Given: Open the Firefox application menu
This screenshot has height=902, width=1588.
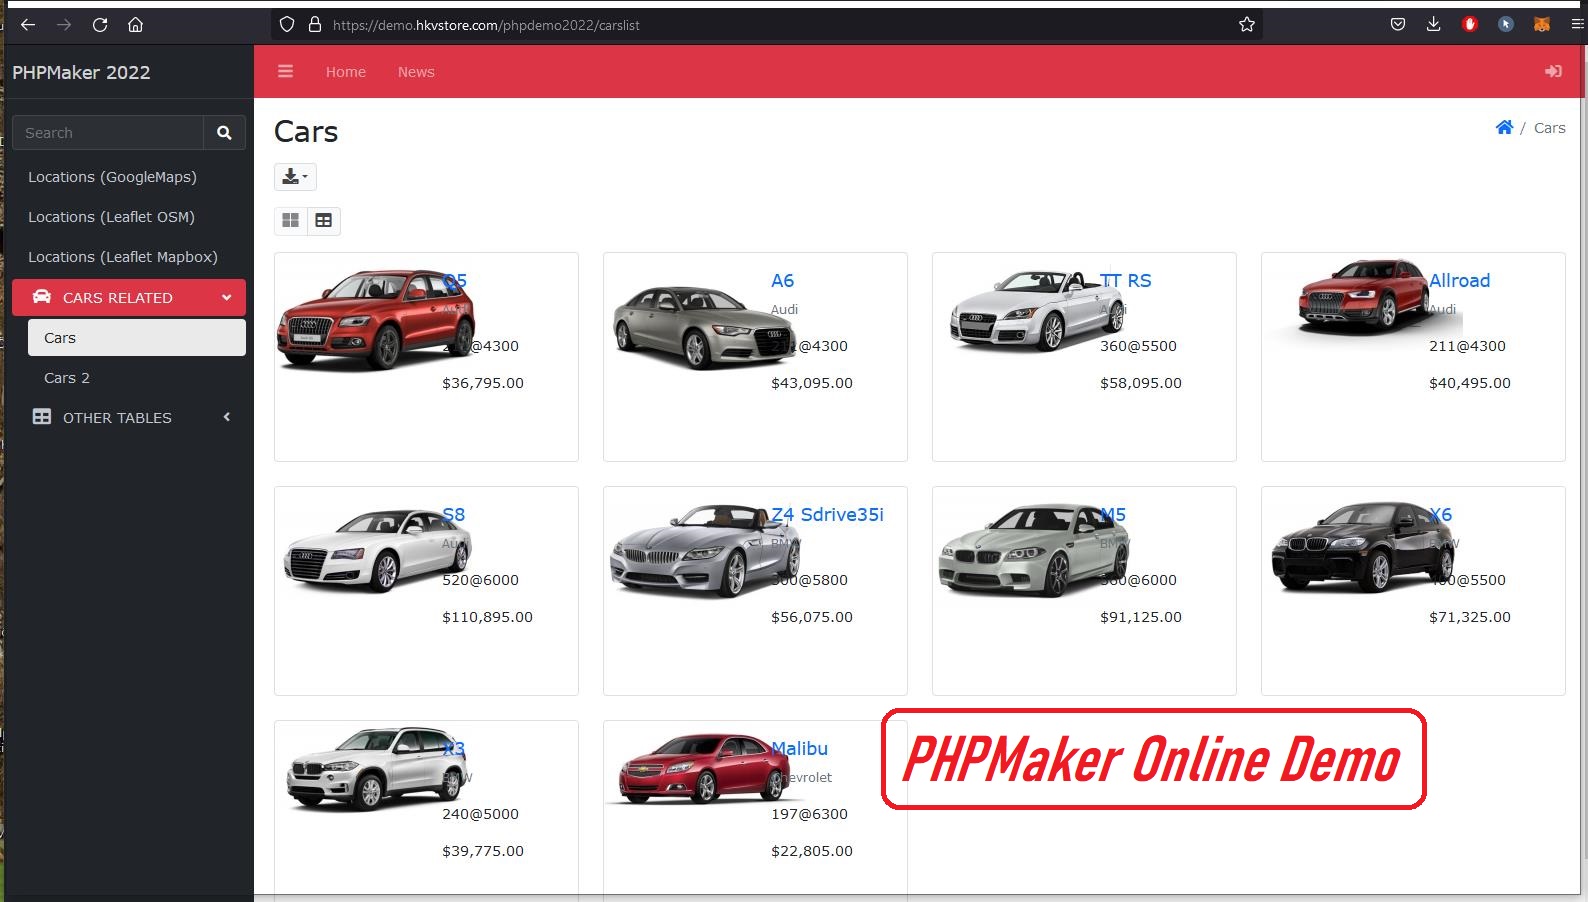Looking at the screenshot, I should click(1578, 25).
